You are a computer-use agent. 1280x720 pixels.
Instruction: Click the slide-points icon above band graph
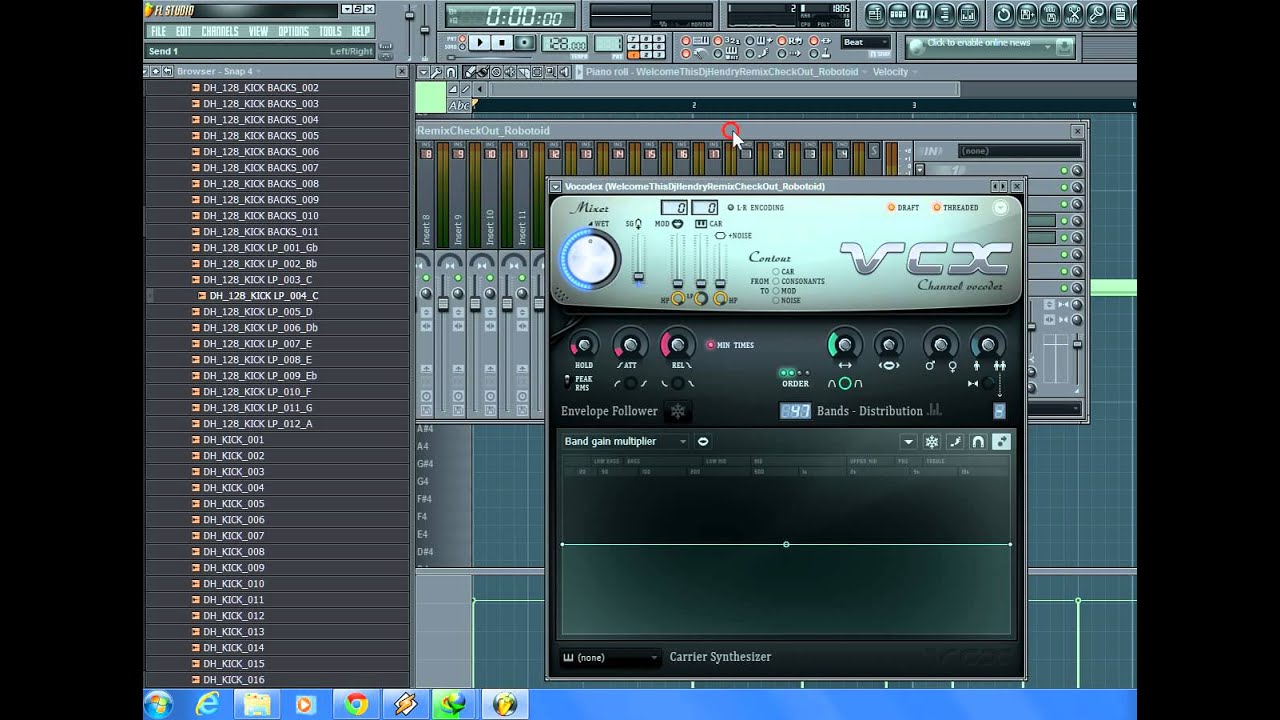point(1002,442)
